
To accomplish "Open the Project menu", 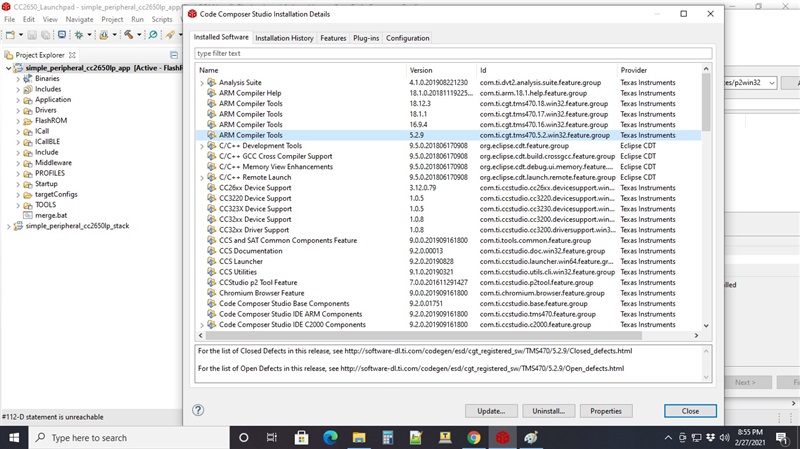I will (112, 19).
